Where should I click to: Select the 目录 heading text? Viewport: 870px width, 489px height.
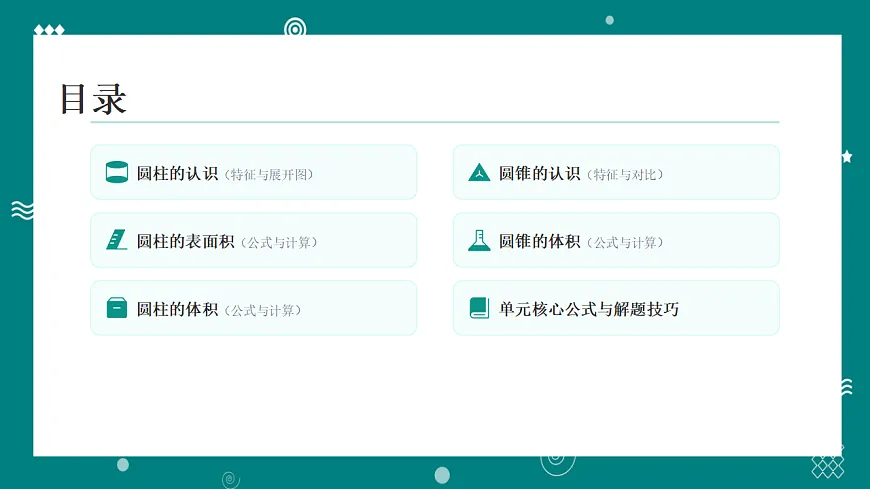(93, 99)
